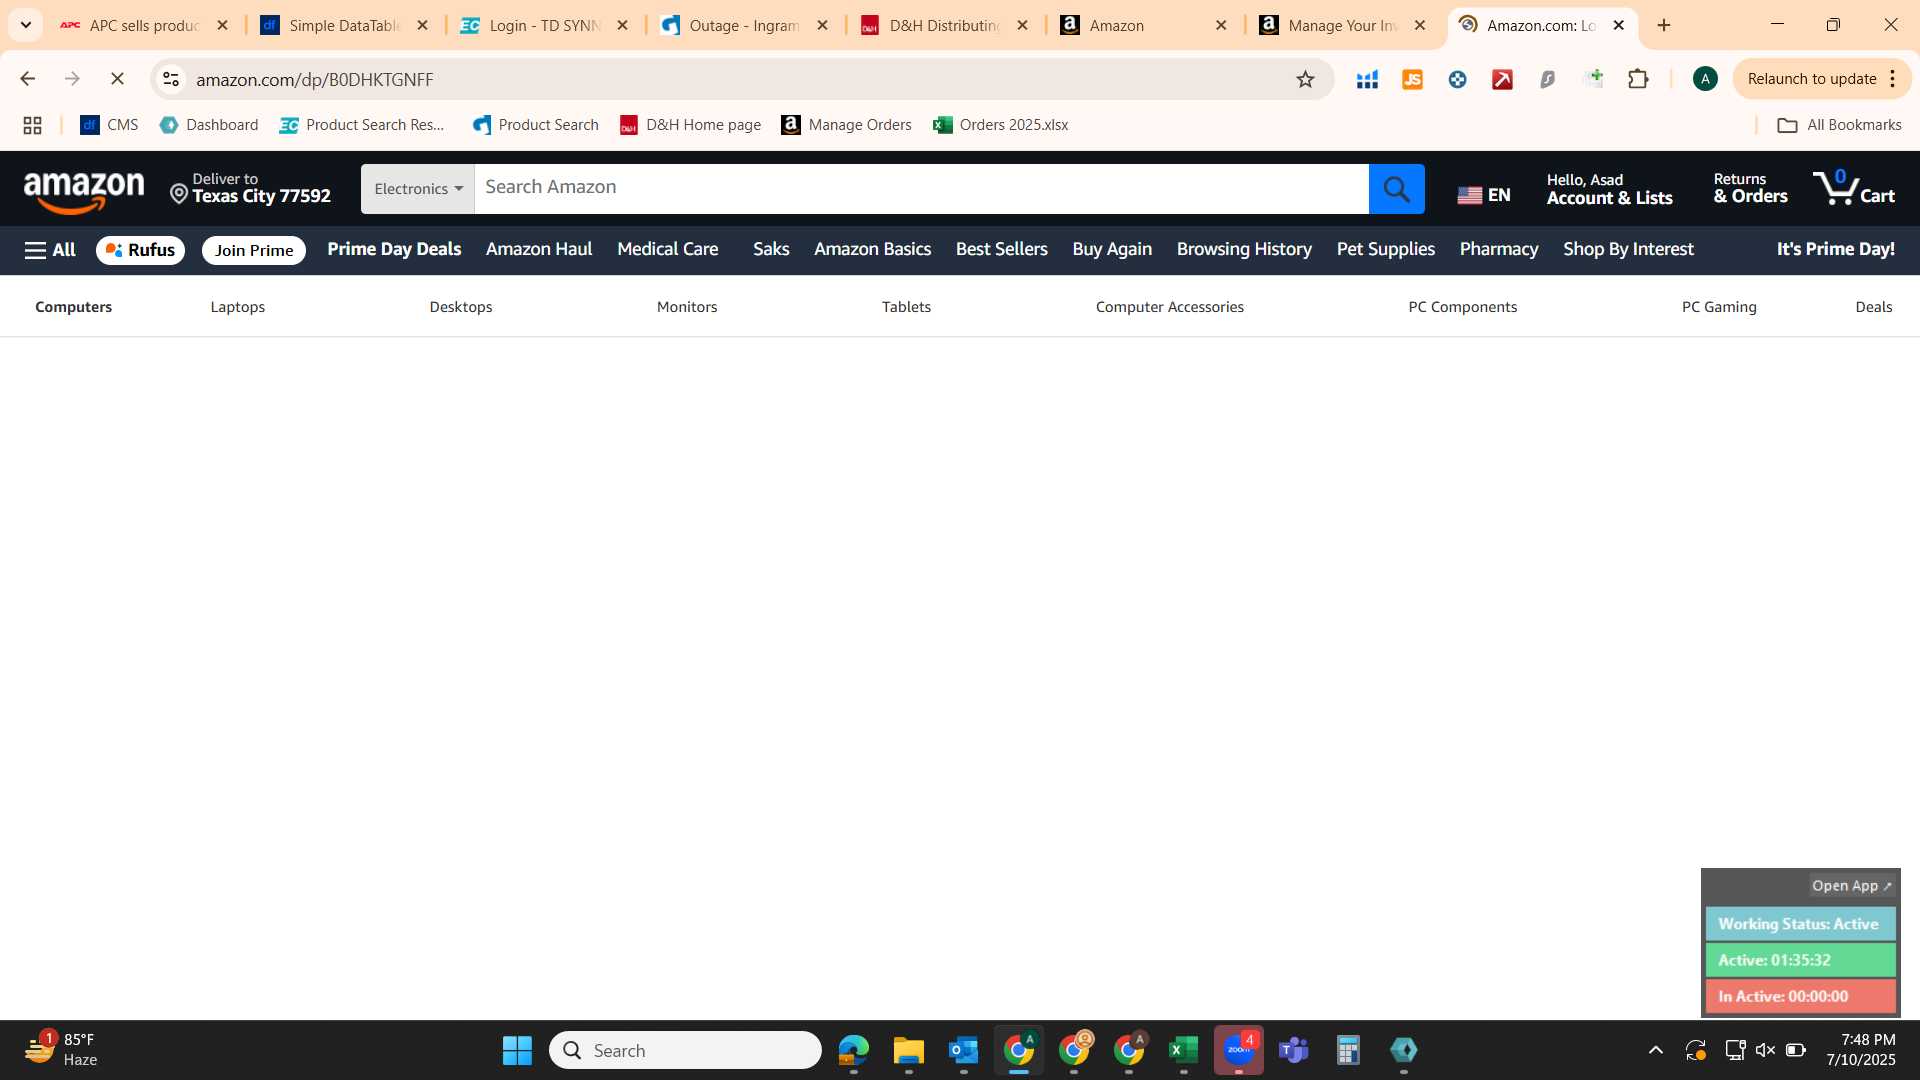Open Microsoft Teams from taskbar
Screen dimensions: 1920x1080
1293,1050
